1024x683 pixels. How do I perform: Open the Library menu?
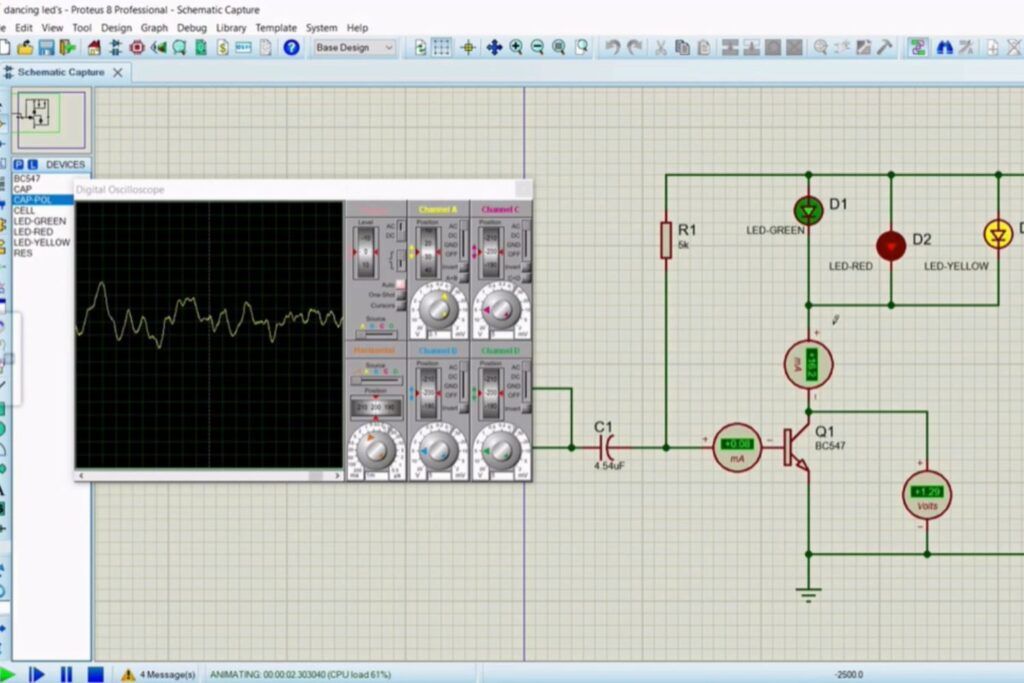pos(231,28)
